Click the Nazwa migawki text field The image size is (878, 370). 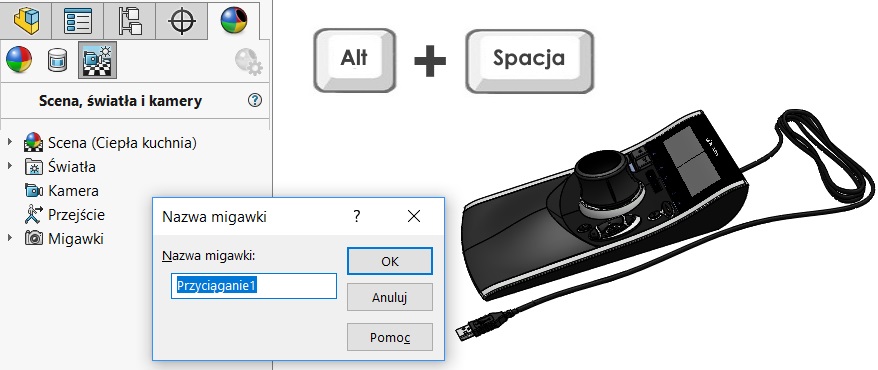click(x=254, y=286)
